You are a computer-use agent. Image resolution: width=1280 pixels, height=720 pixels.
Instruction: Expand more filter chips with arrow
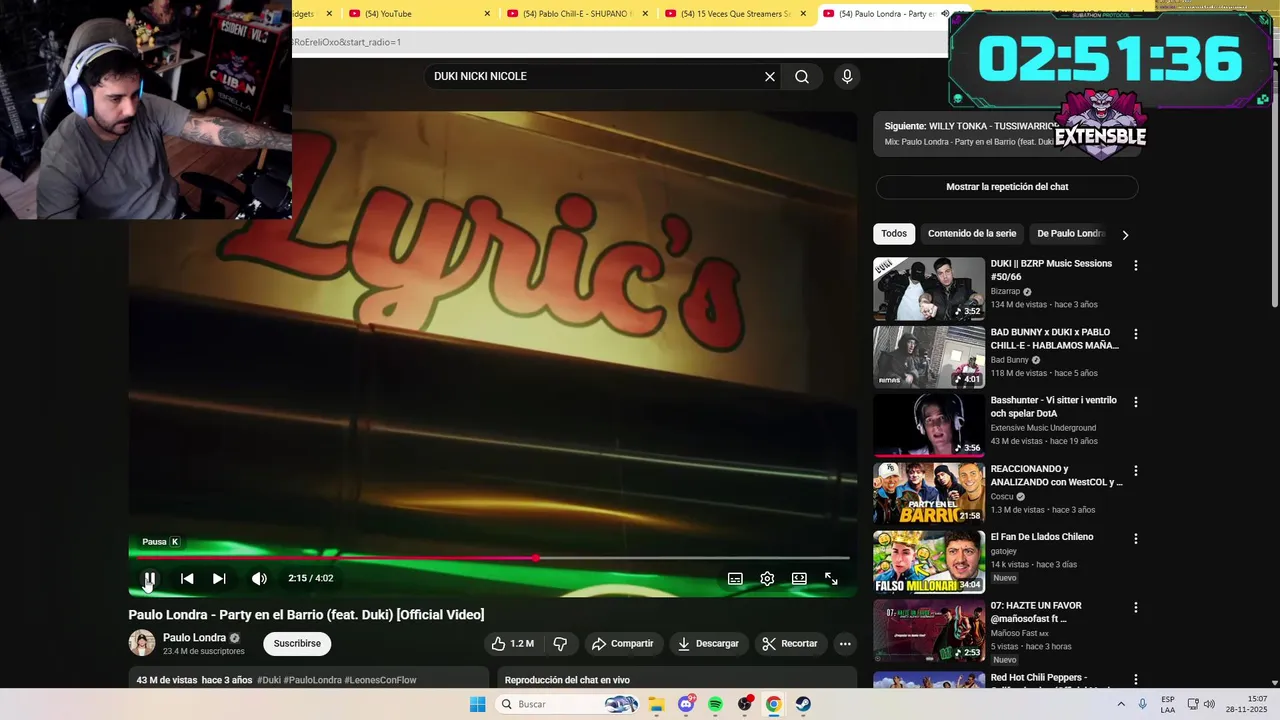pyautogui.click(x=1125, y=235)
